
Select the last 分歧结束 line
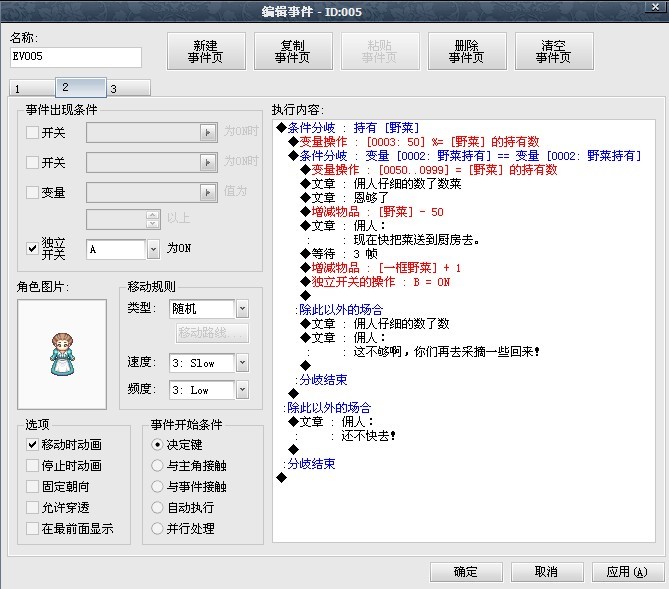point(309,464)
